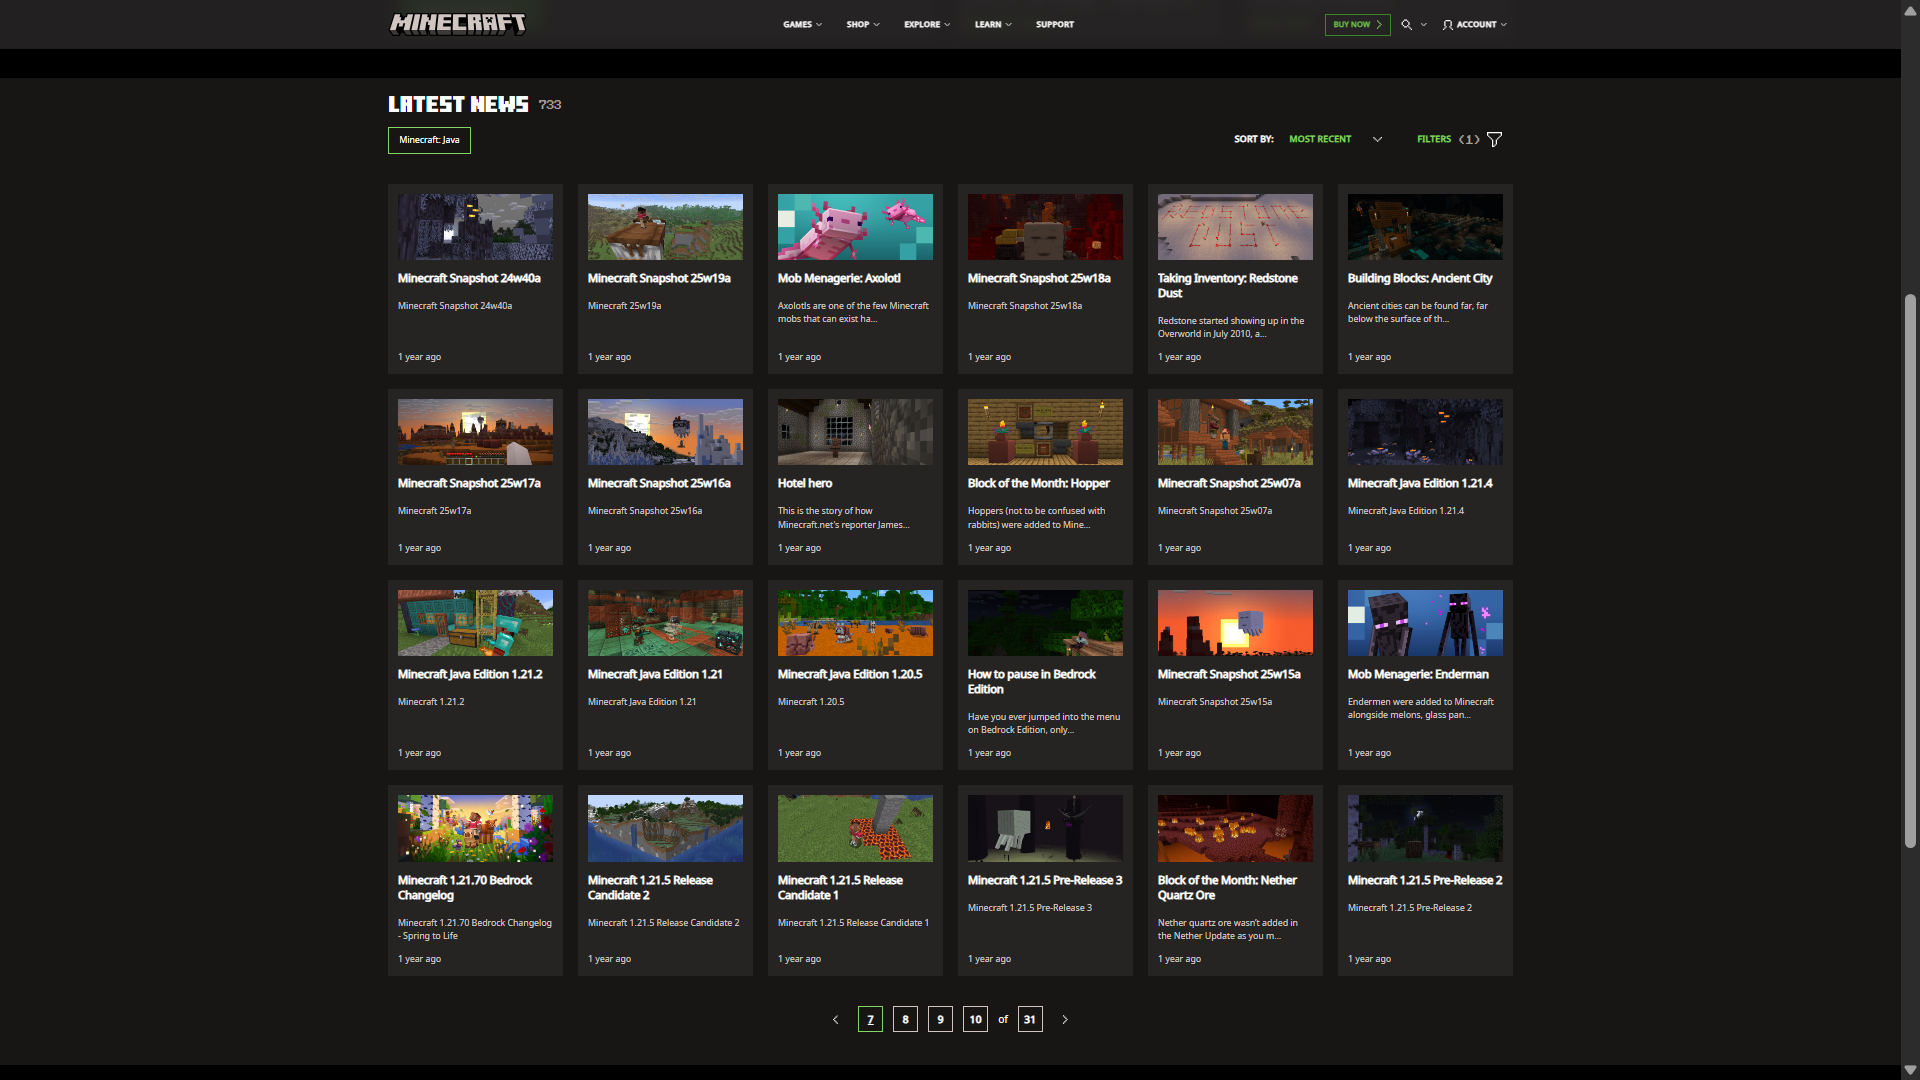Open the Nether Quartz Ore thumbnail
Viewport: 1920px width, 1080px height.
(1235, 828)
